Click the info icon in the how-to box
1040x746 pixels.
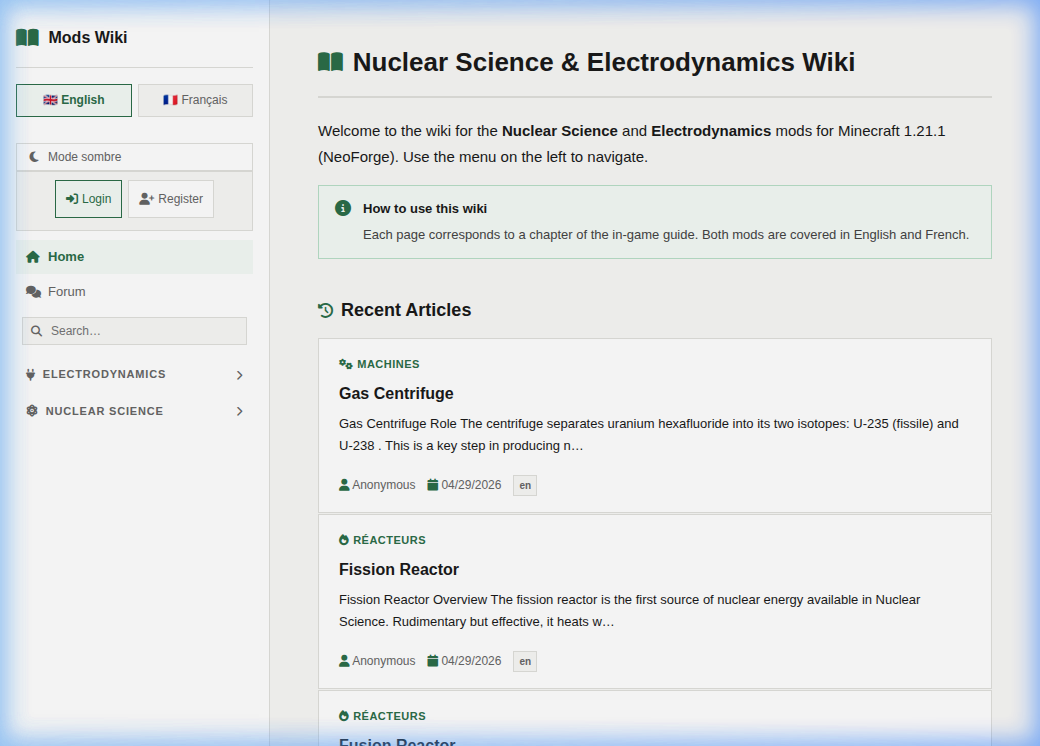pos(343,208)
